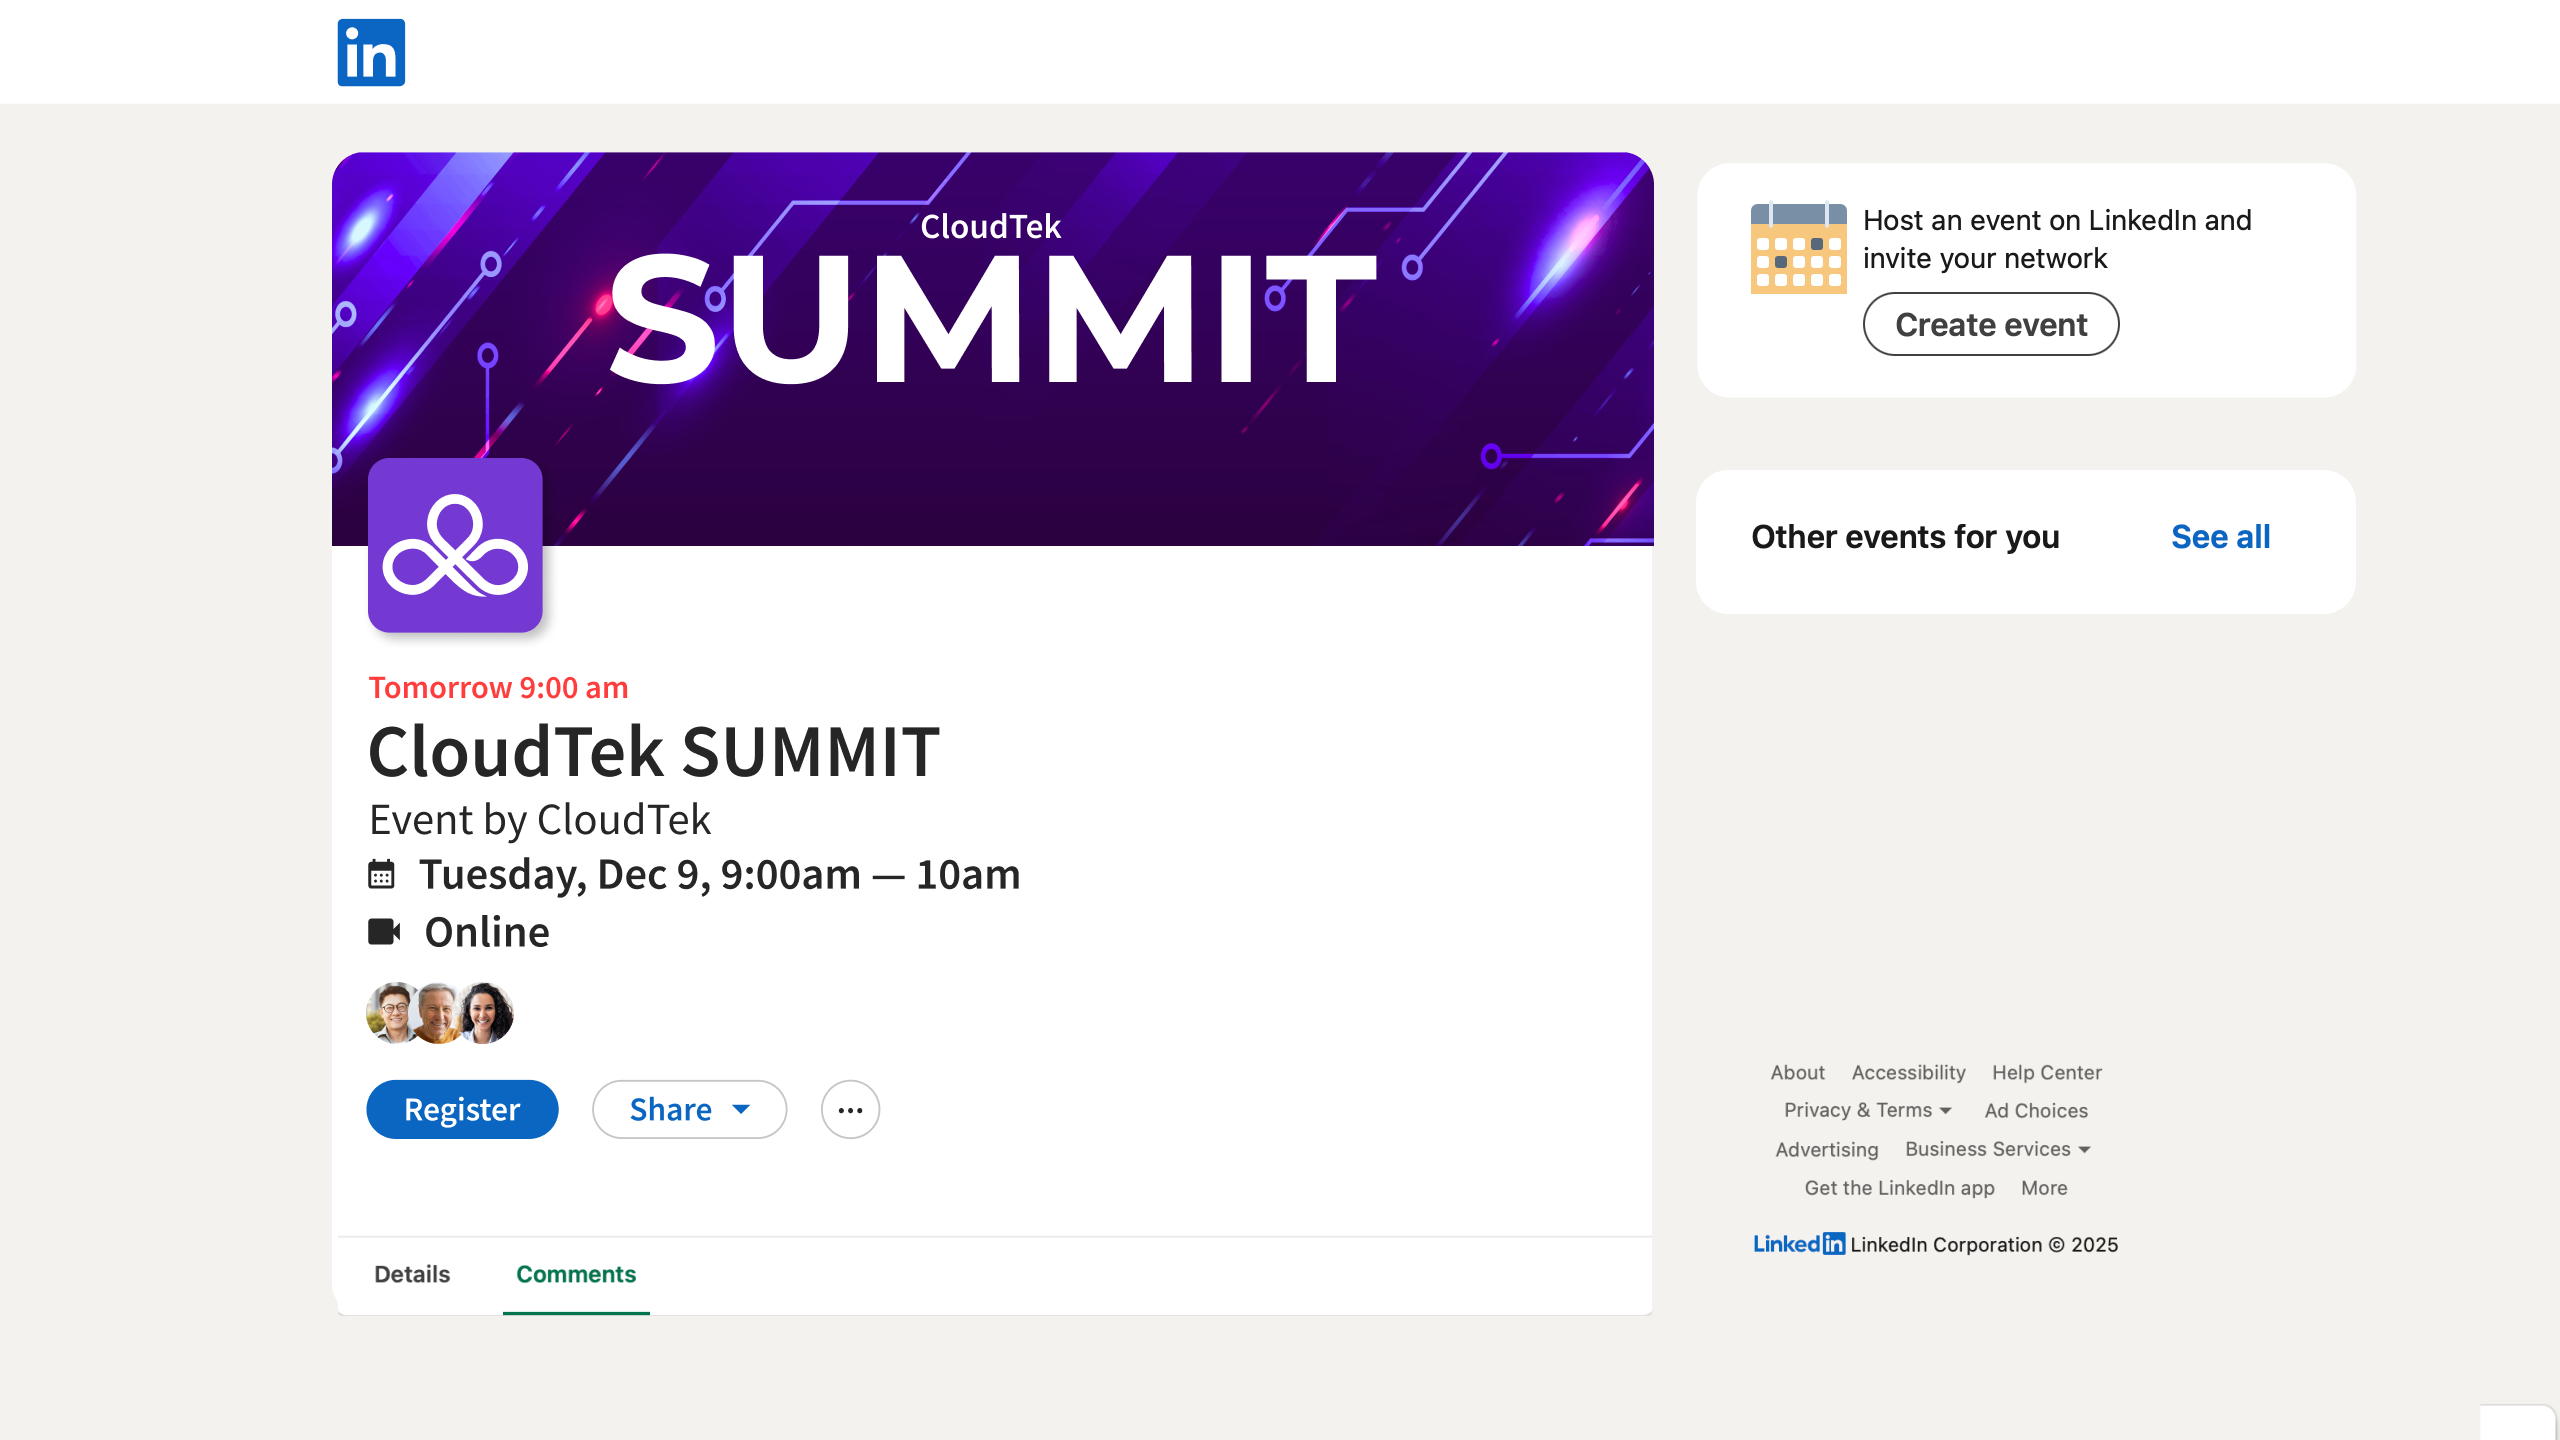The height and width of the screenshot is (1440, 2560).
Task: Click the calendar icon beside event date
Action: click(x=381, y=874)
